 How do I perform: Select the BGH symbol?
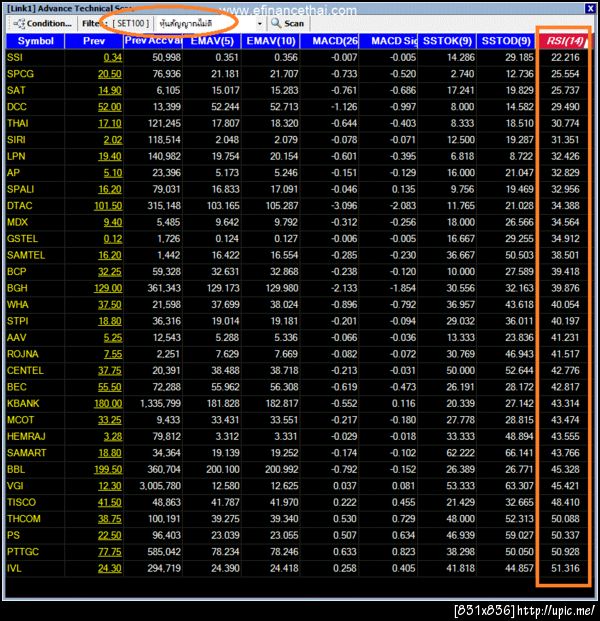pos(17,288)
